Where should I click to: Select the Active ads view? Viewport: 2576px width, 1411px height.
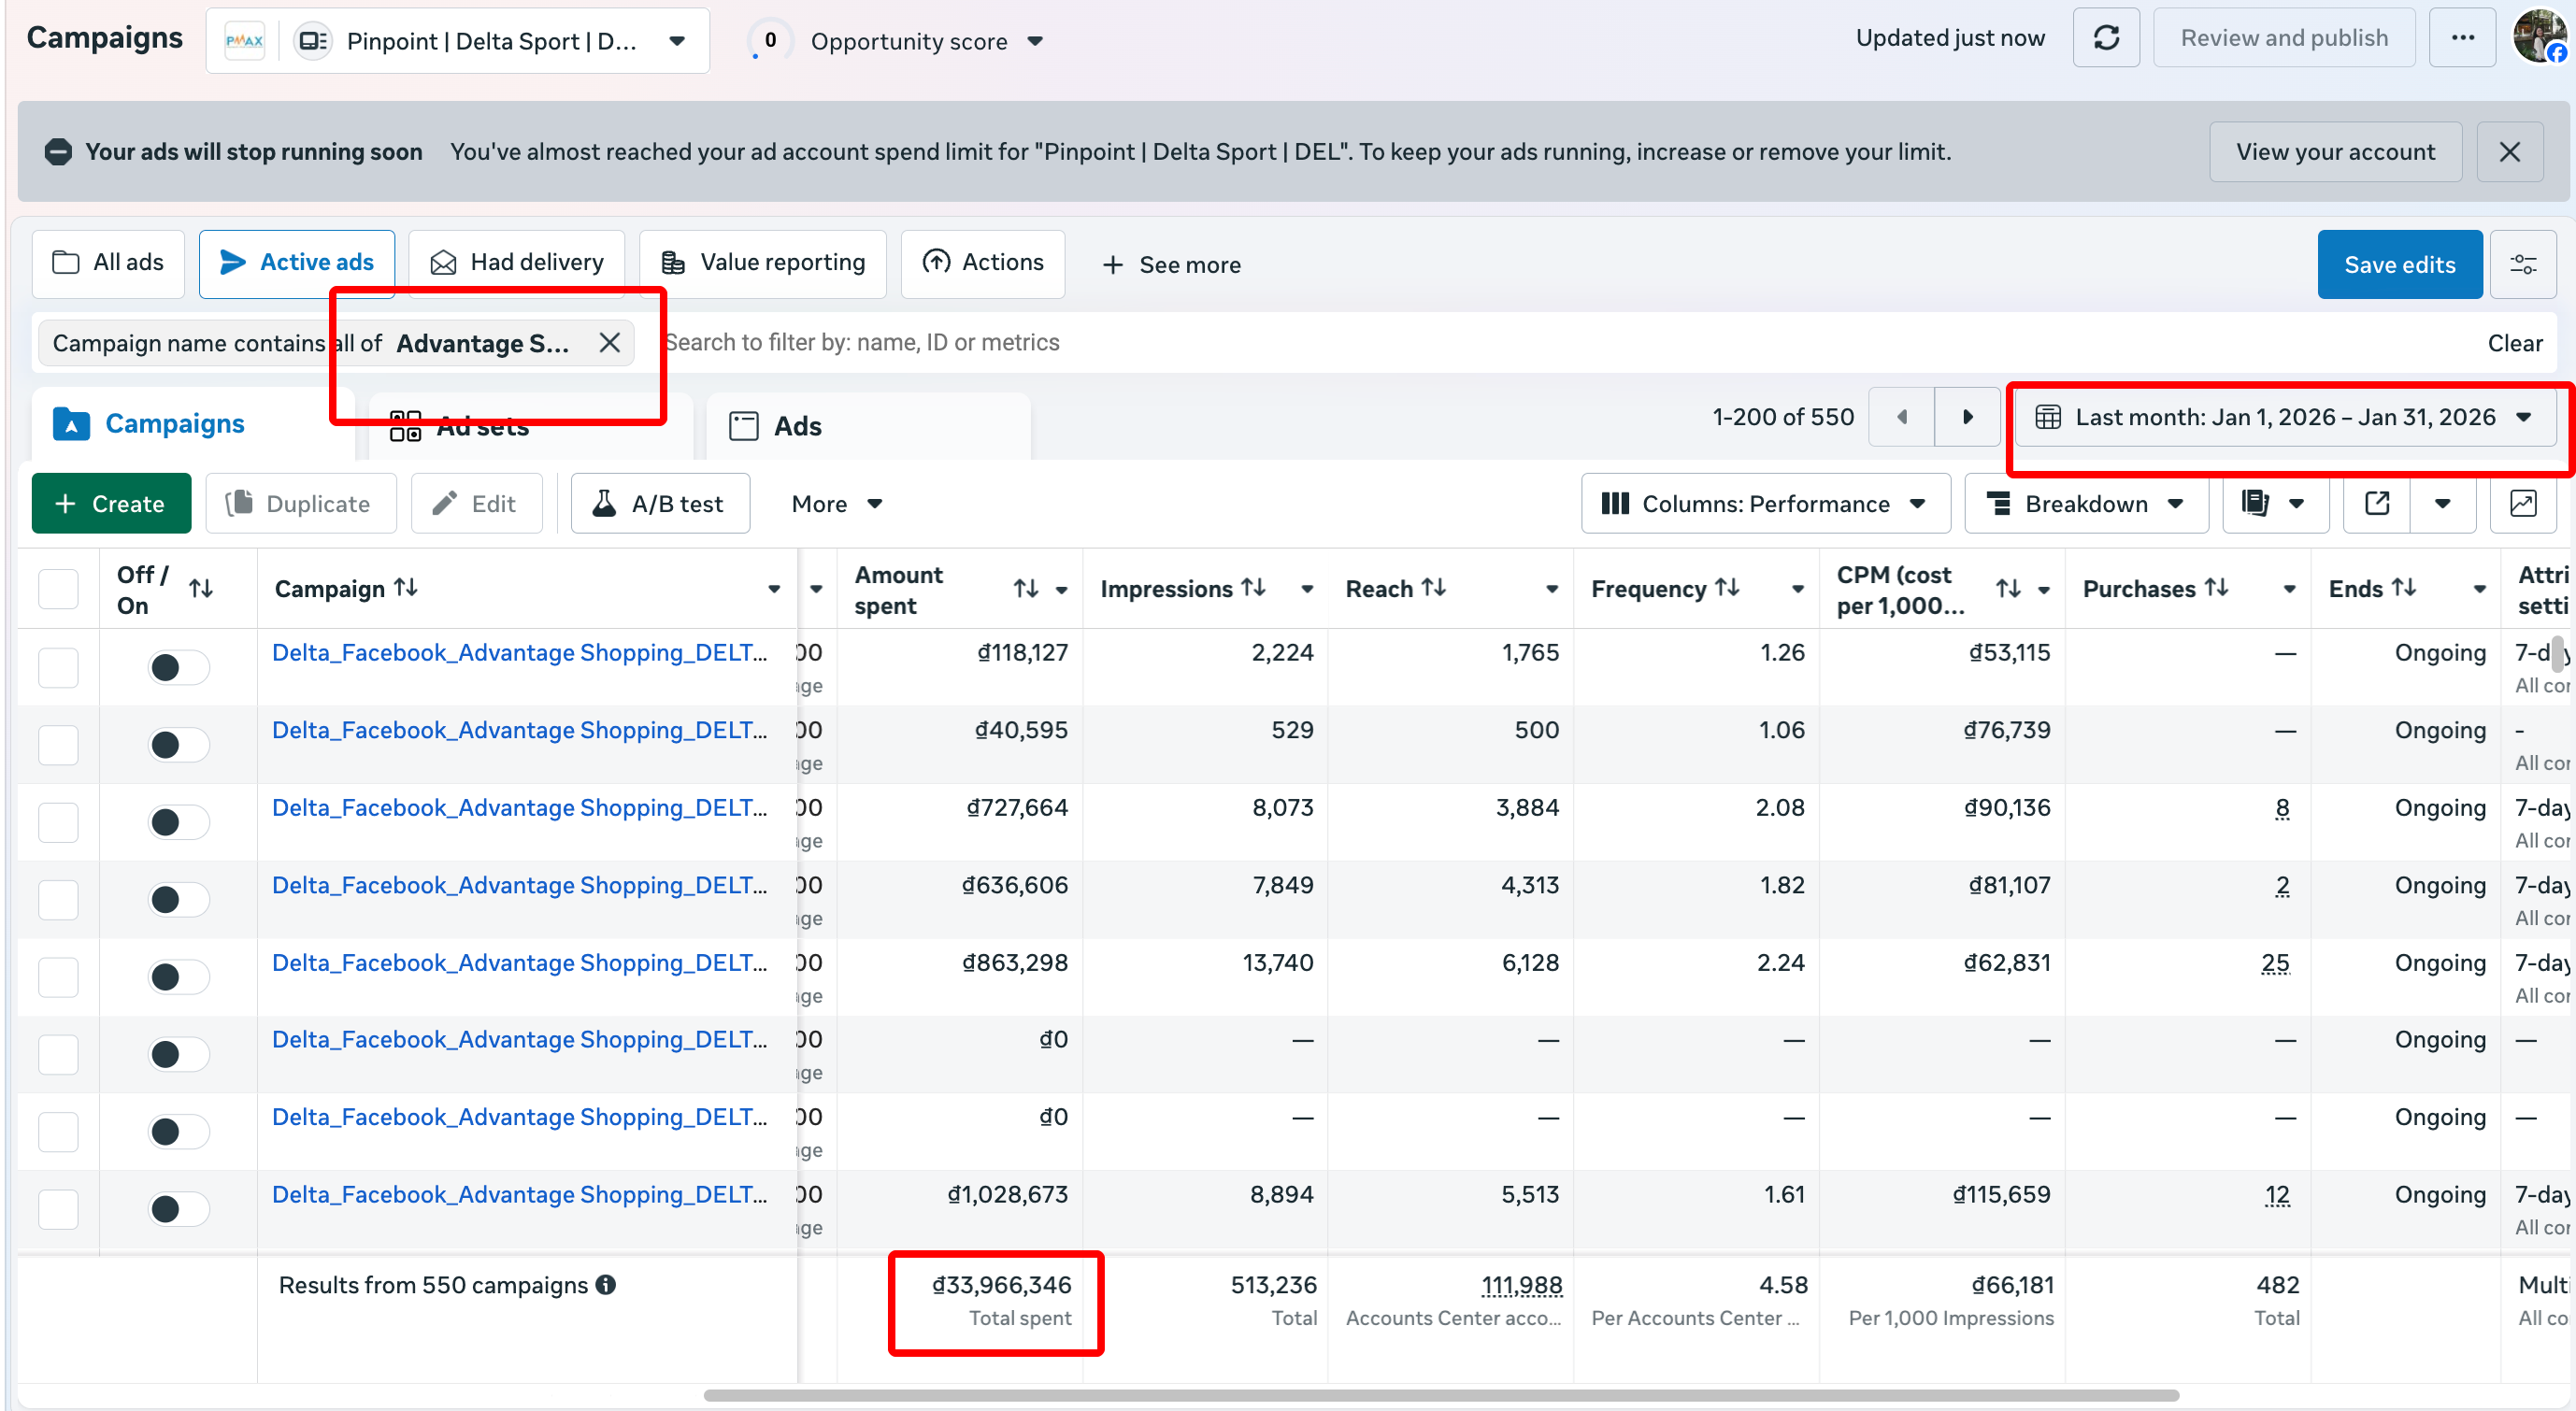(297, 264)
